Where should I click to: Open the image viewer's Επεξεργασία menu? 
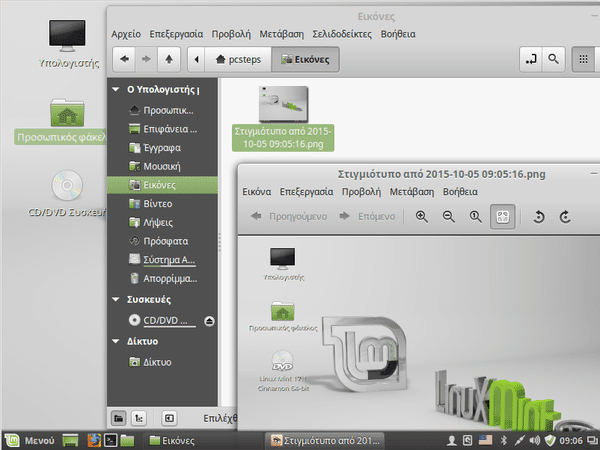306,192
